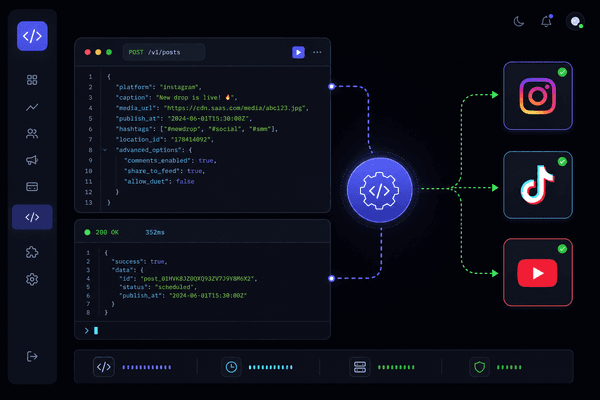Open the billing card icon in sidebar
The width and height of the screenshot is (600, 400).
32,187
